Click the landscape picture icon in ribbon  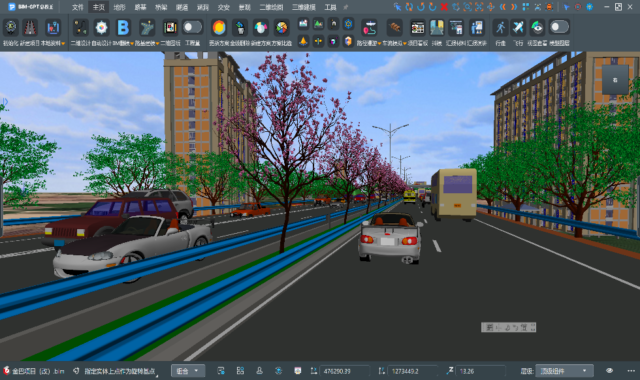303,23
